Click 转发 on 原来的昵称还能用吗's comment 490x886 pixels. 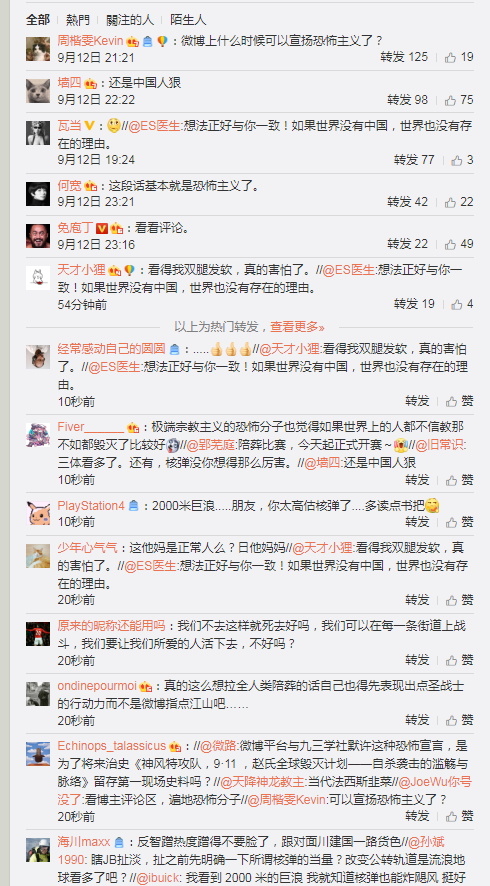[x=417, y=659]
